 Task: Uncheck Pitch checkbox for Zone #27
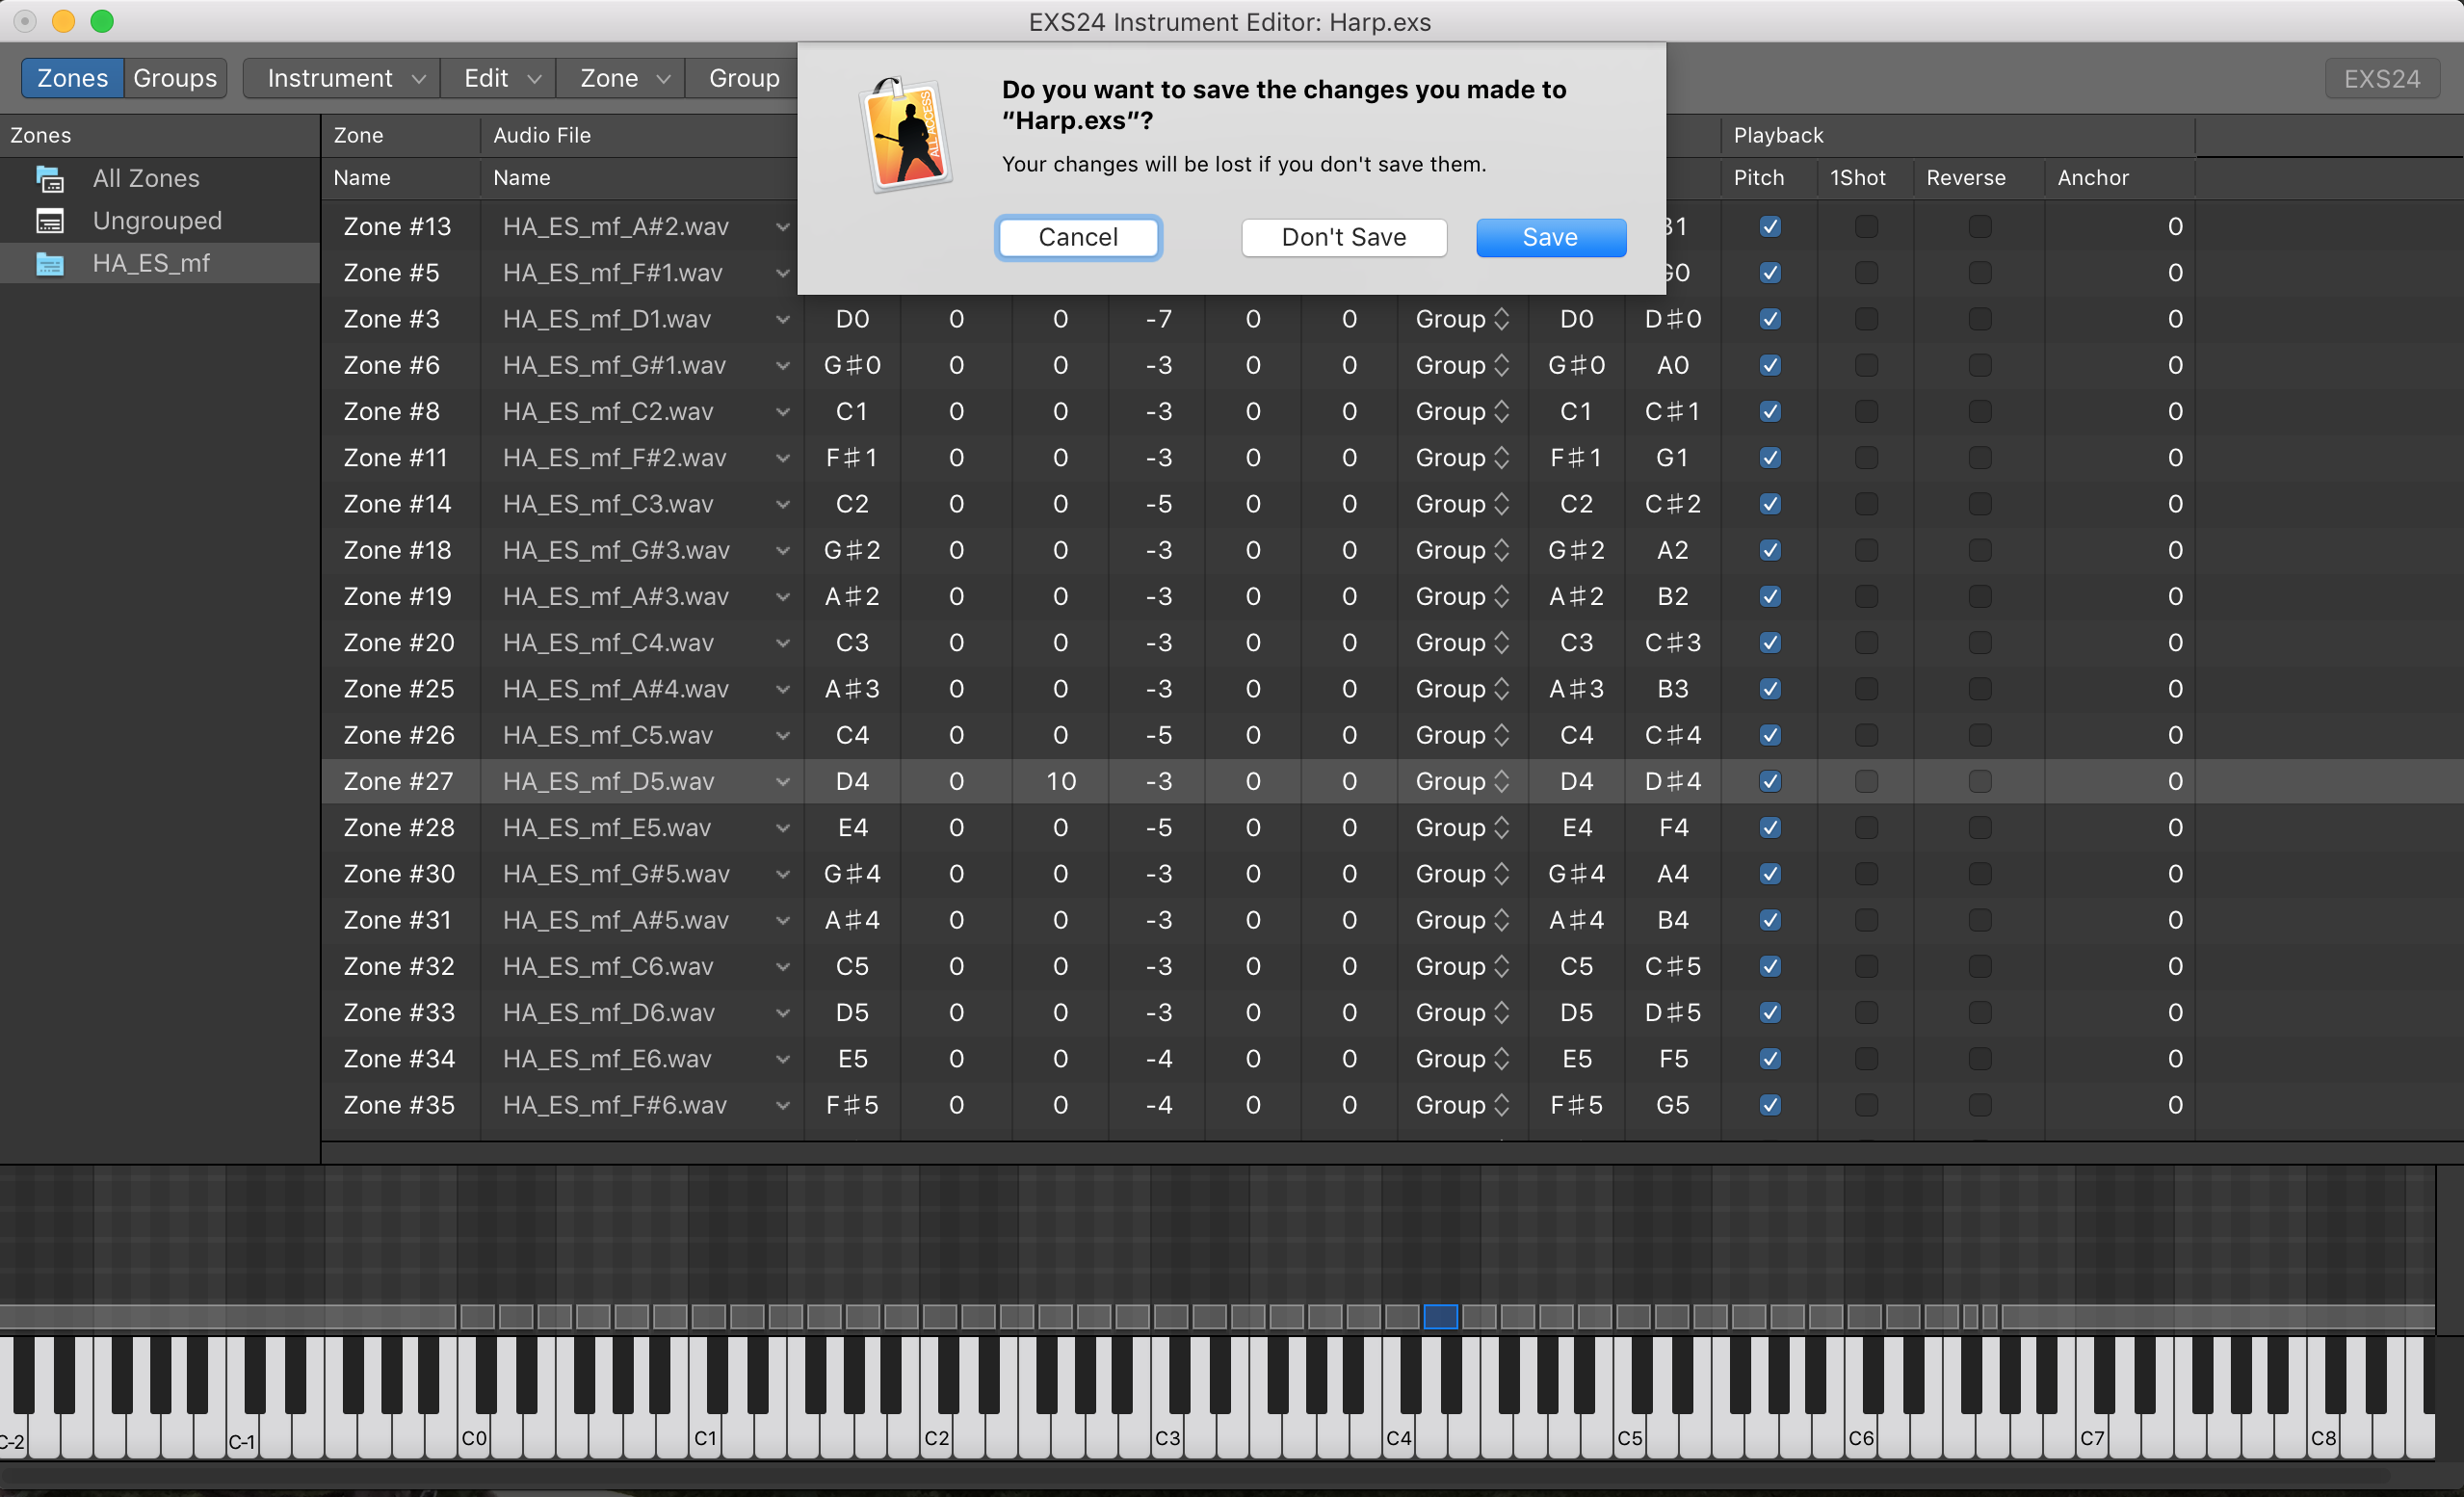click(x=1770, y=782)
